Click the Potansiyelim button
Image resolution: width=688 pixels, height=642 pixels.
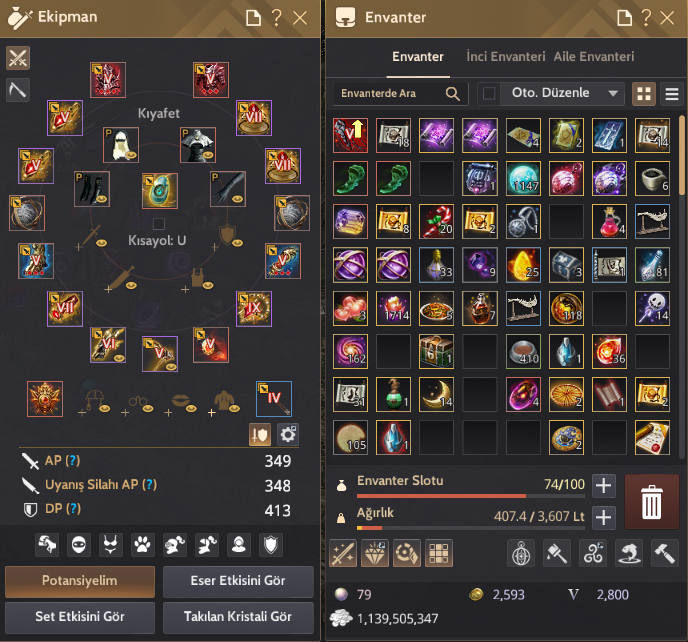80,581
